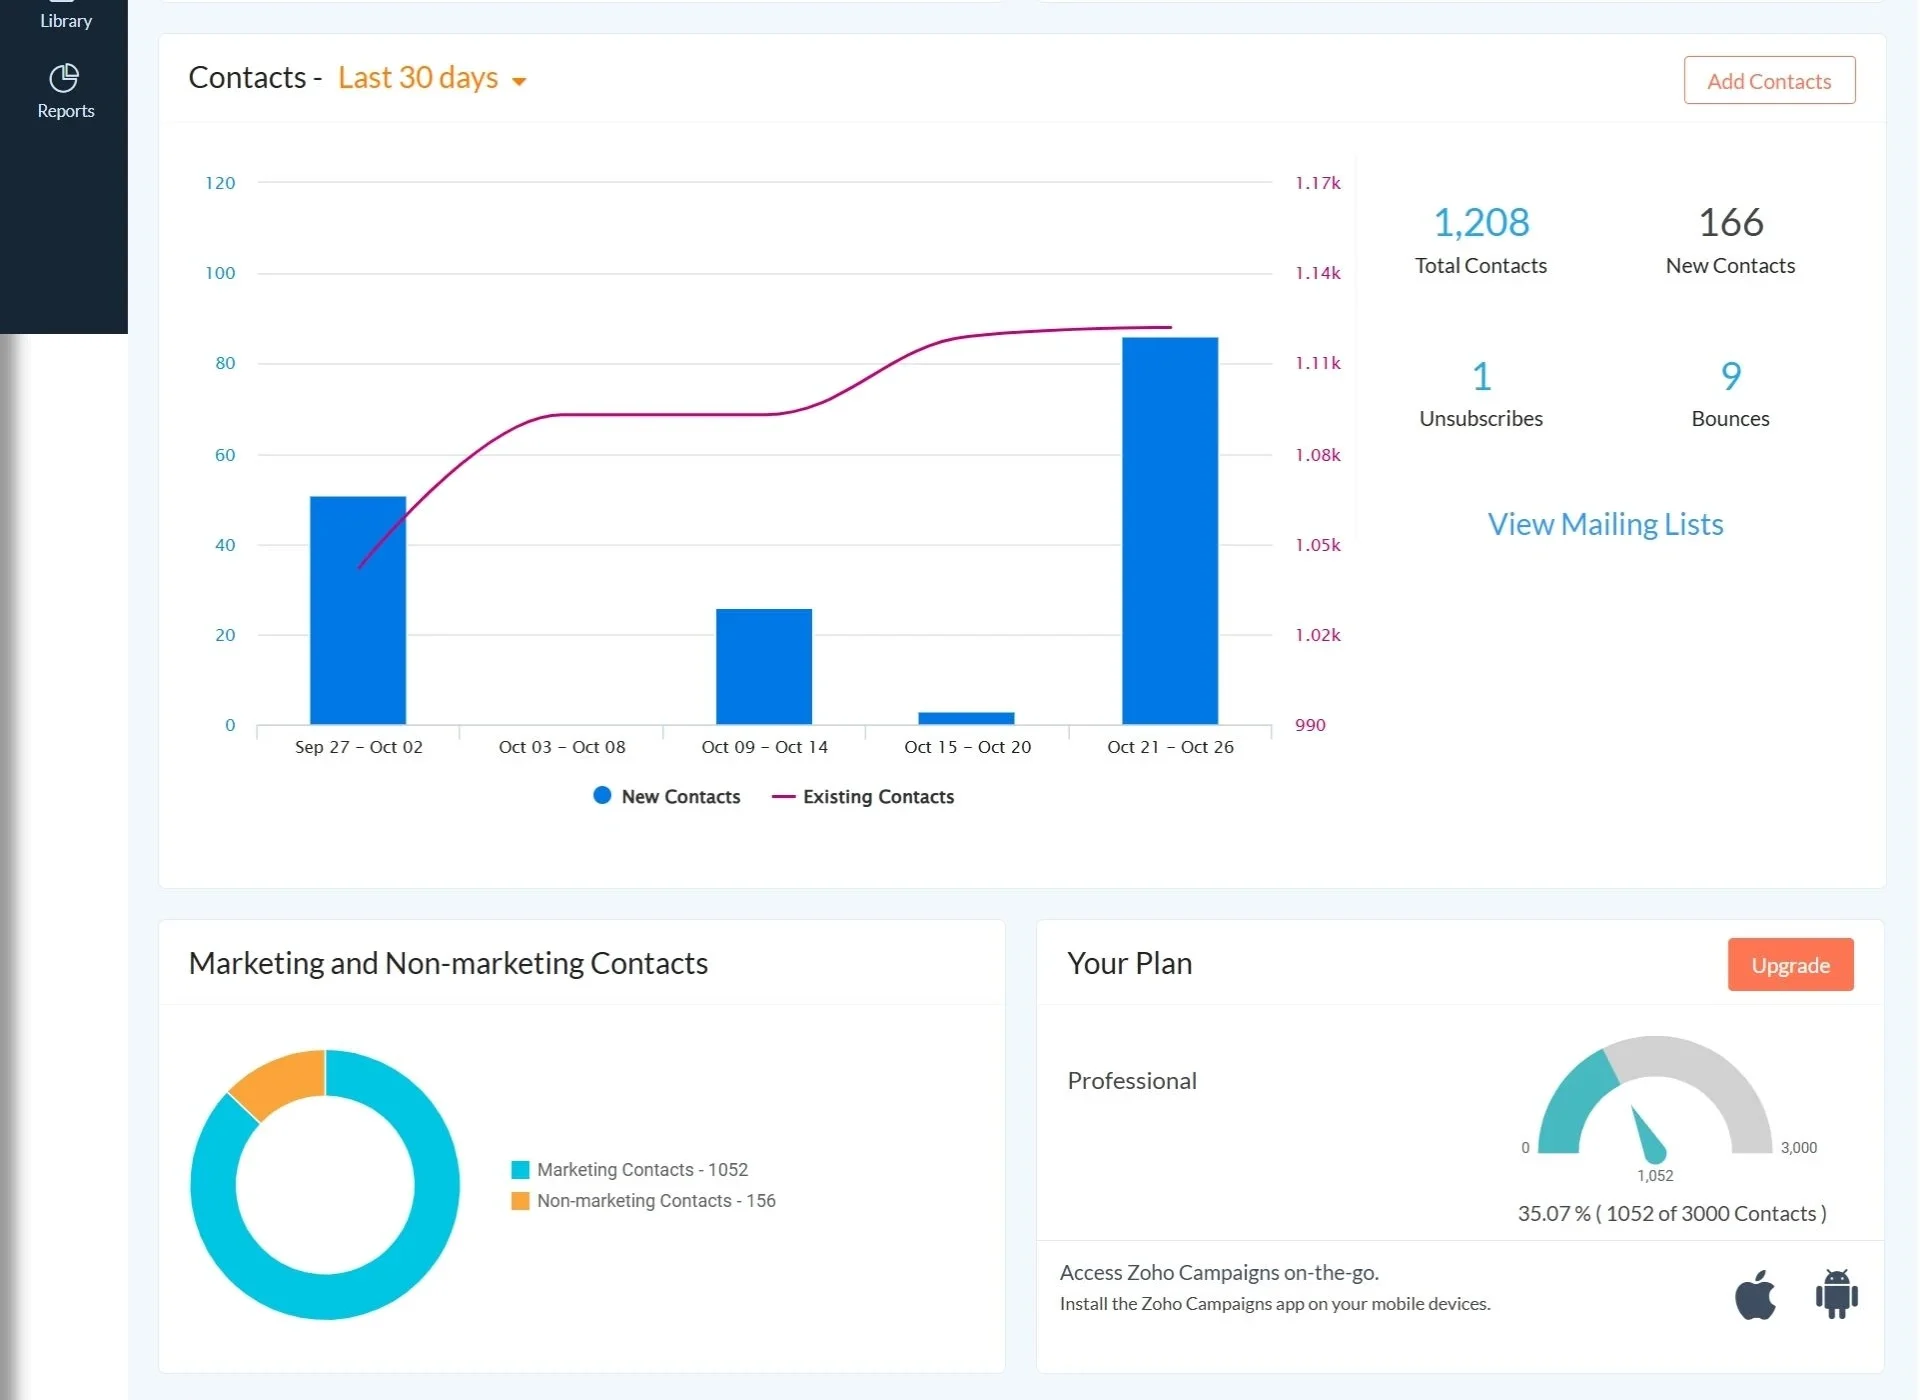Click the 1,208 Total Contacts count
1920x1400 pixels.
(1481, 222)
